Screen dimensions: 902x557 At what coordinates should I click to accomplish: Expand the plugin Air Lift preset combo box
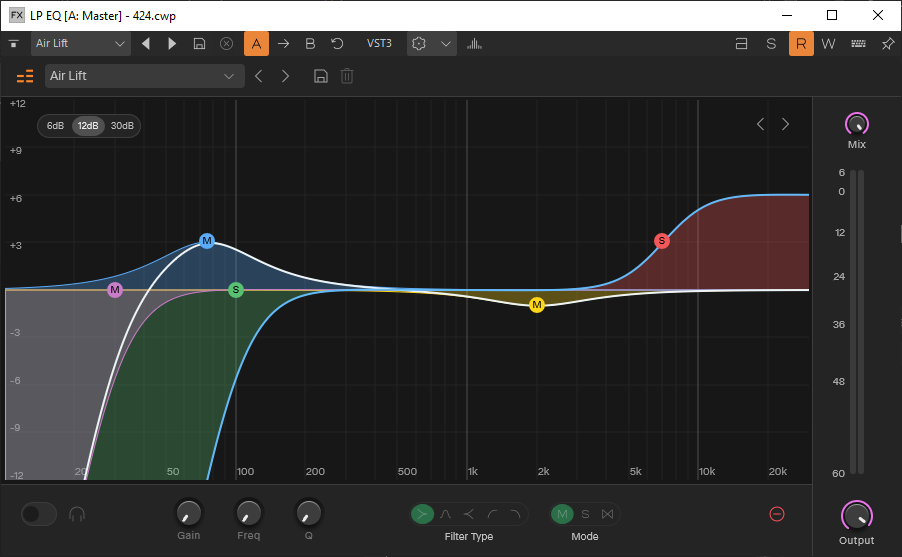(x=144, y=76)
